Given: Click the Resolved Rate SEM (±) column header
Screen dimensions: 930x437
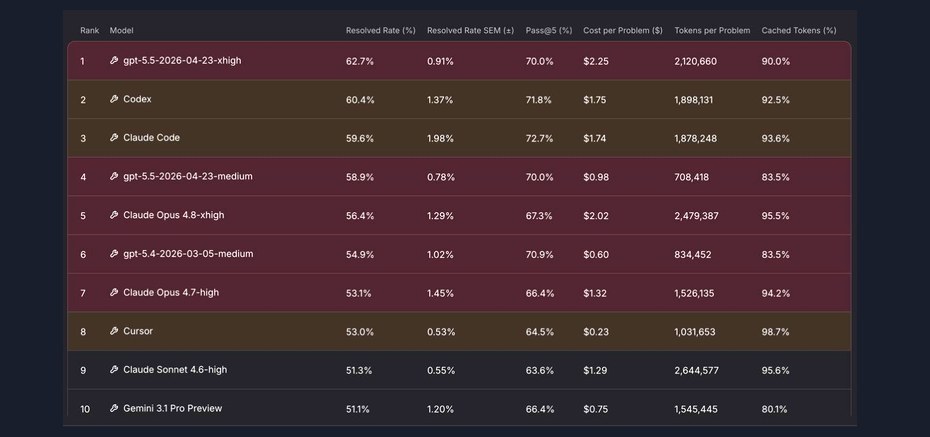Looking at the screenshot, I should tap(470, 30).
